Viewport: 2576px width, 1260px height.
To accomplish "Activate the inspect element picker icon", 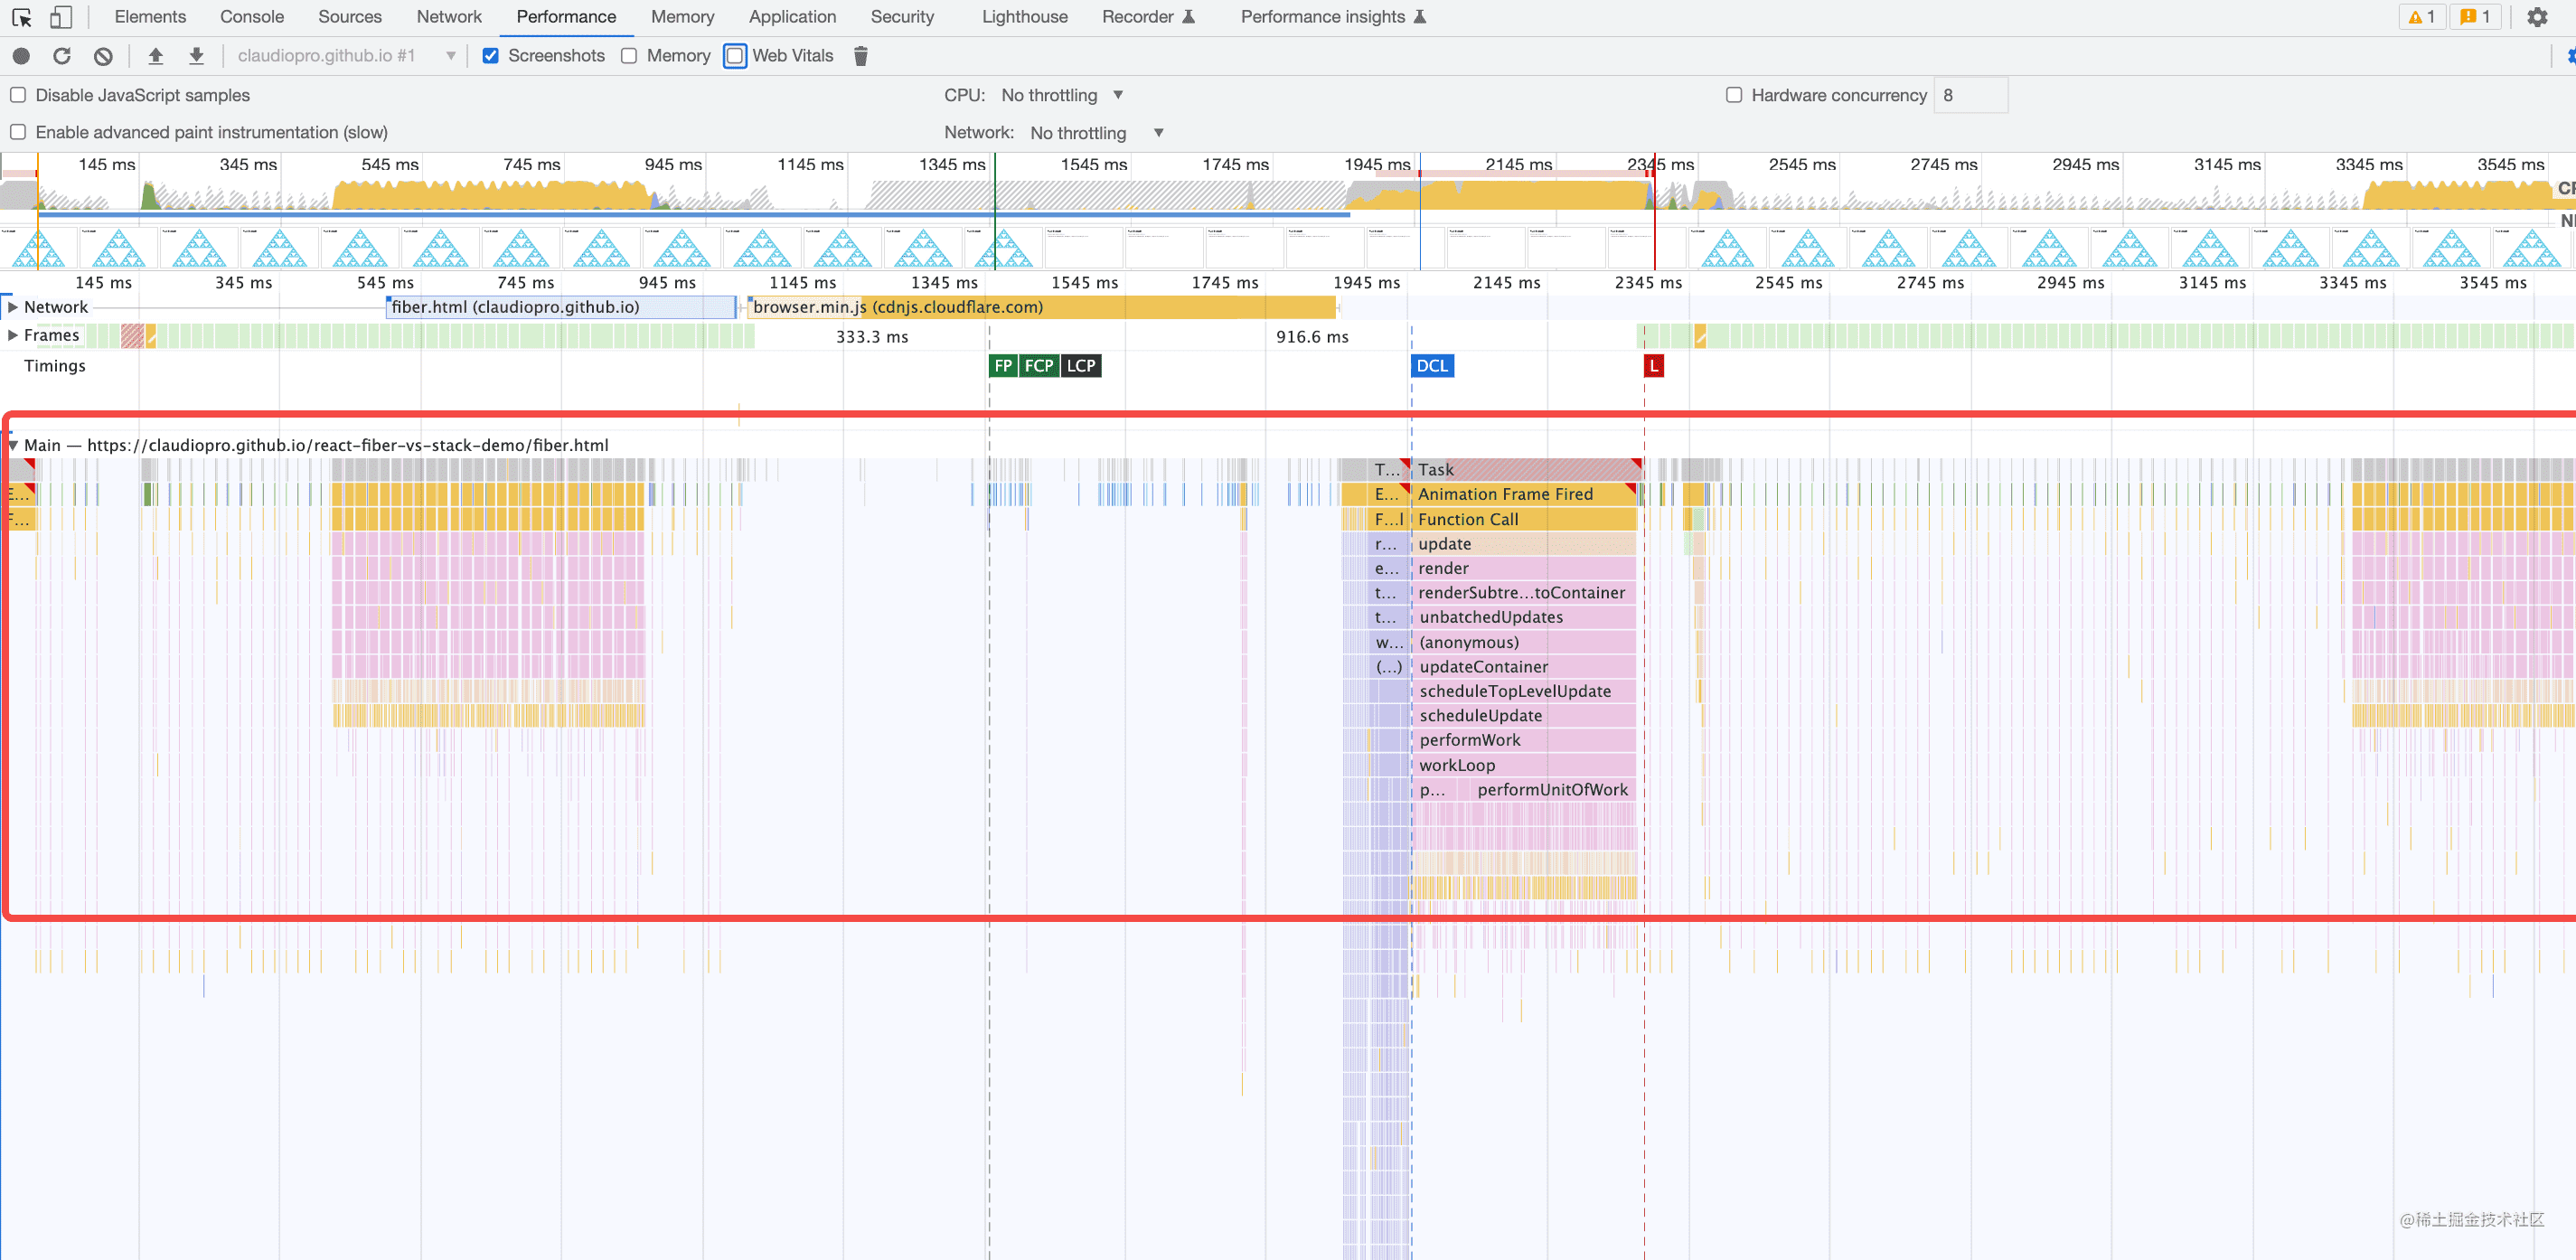I will [x=22, y=17].
